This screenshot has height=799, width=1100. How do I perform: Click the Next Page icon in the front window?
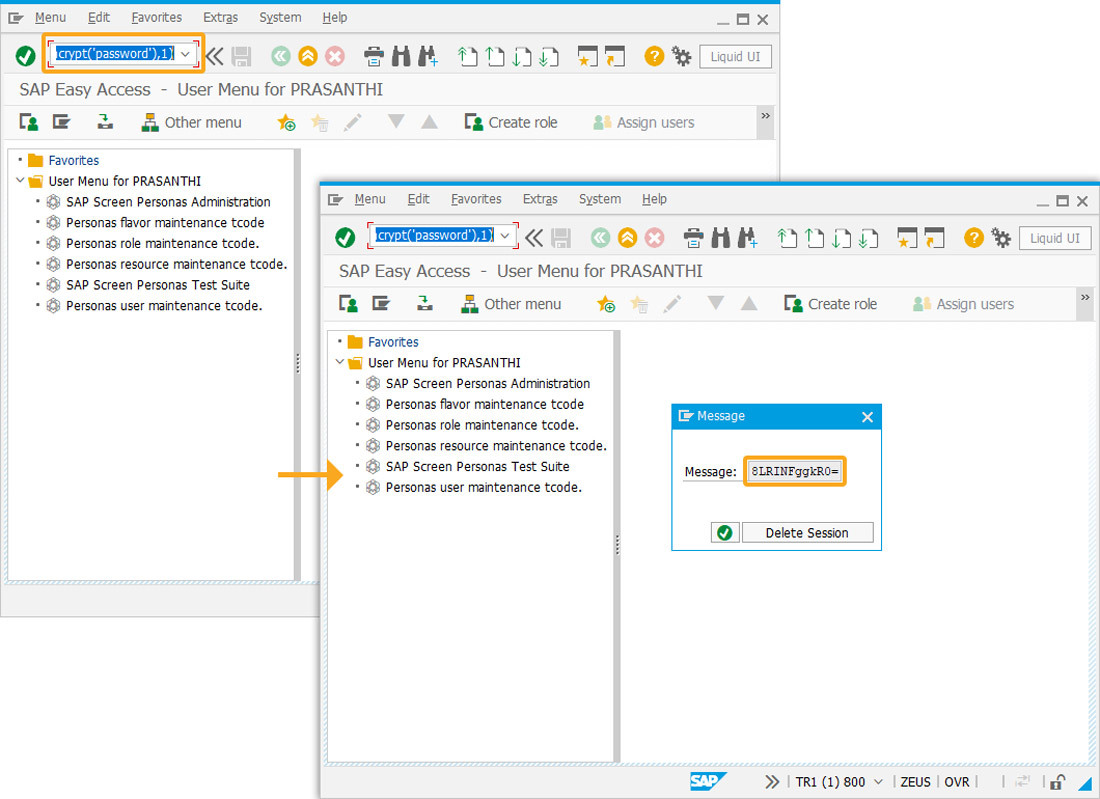tap(841, 238)
